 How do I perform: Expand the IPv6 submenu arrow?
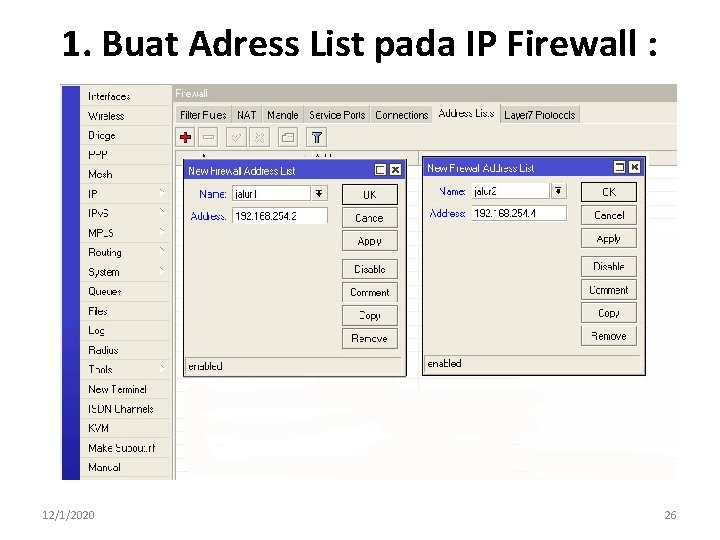point(162,212)
